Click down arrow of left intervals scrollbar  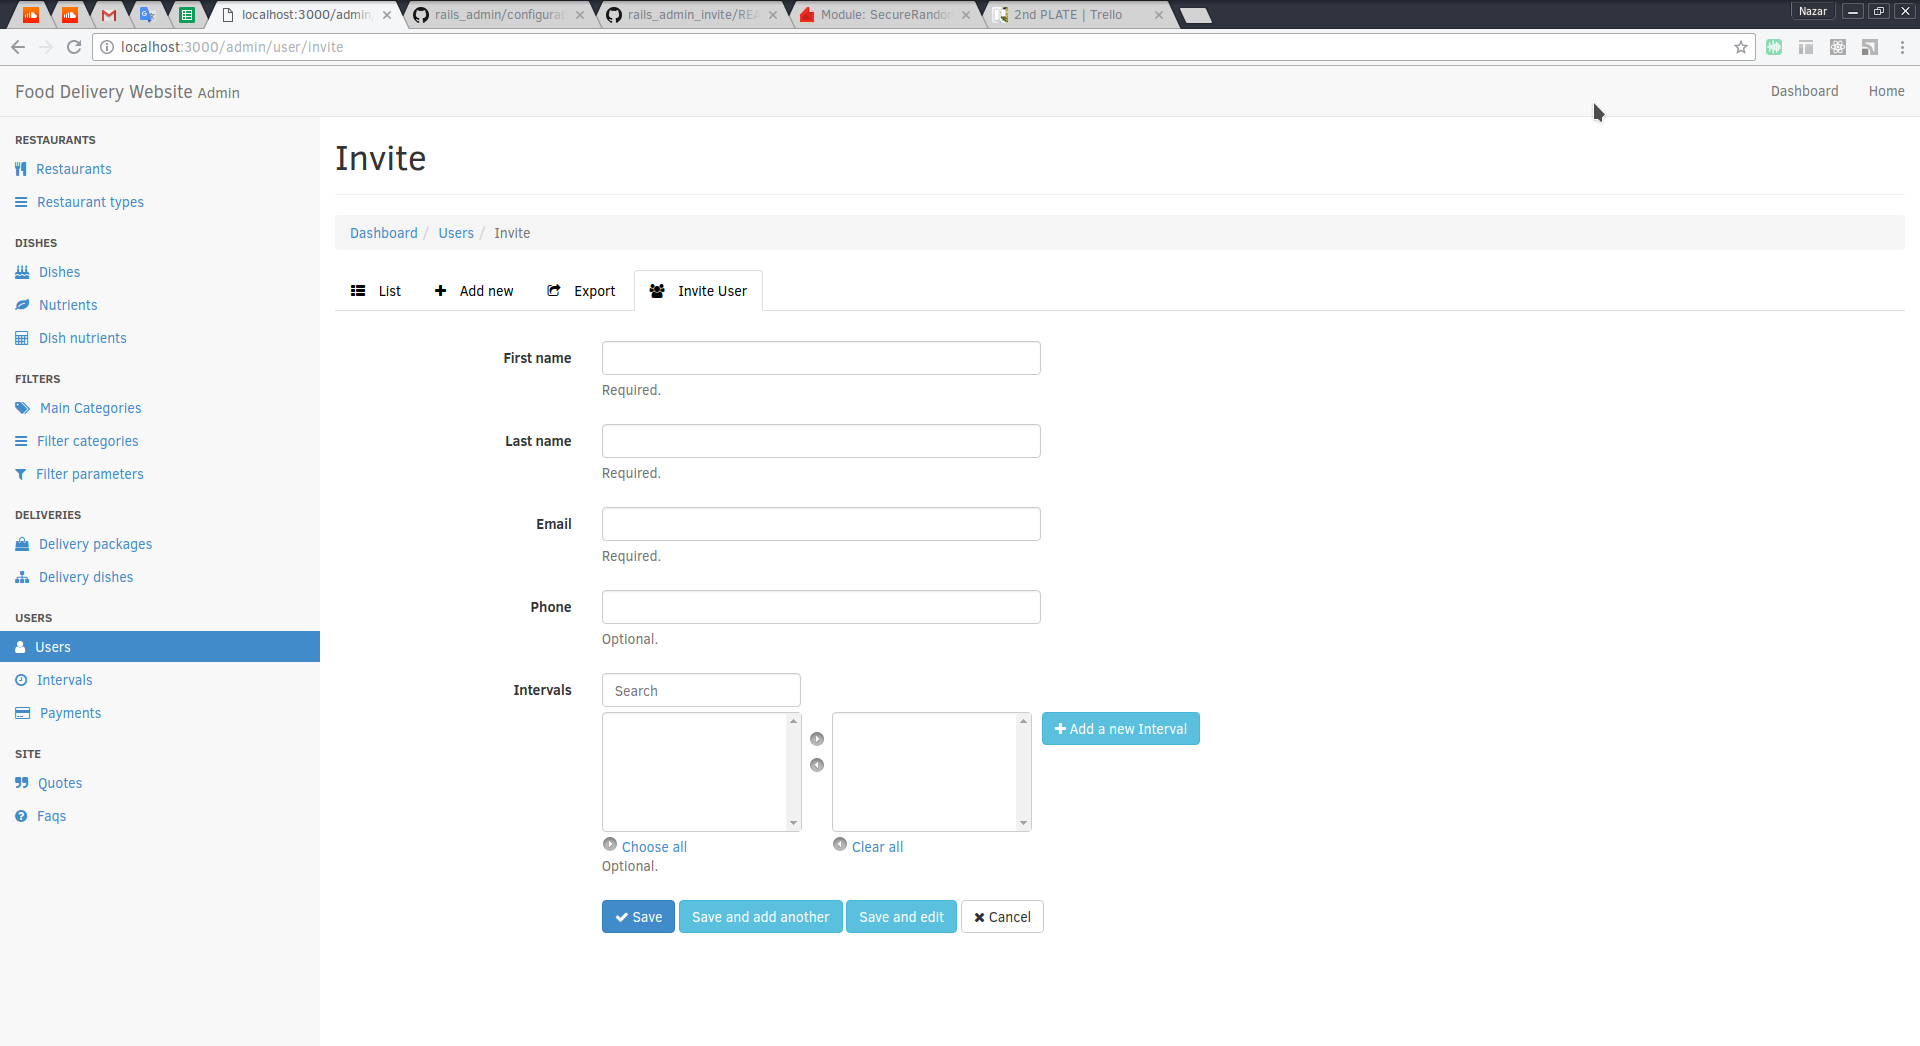coord(794,823)
